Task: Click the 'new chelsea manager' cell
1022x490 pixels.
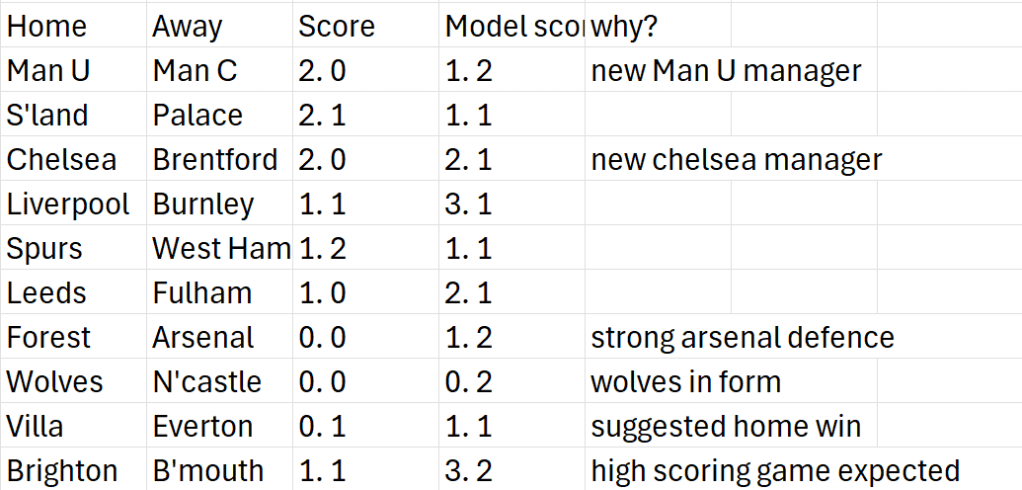Action: pos(736,160)
